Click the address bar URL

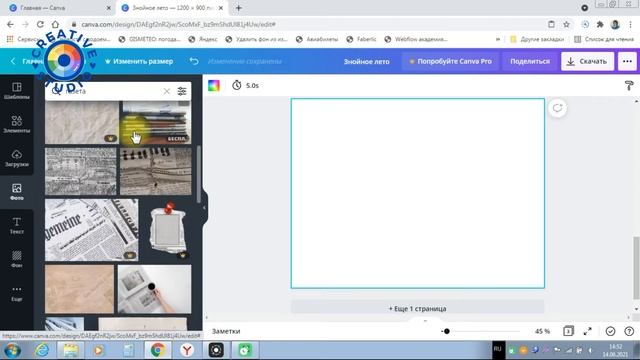click(x=178, y=24)
